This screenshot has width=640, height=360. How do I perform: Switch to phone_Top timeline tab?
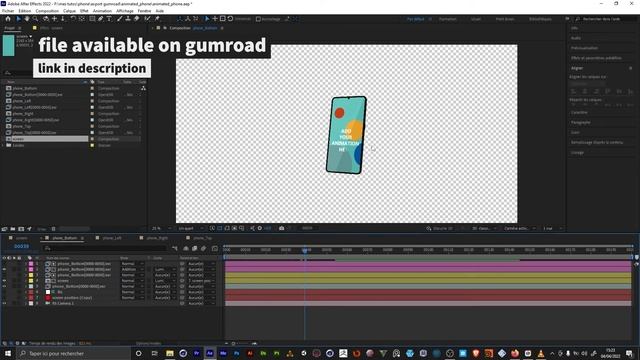coord(202,238)
